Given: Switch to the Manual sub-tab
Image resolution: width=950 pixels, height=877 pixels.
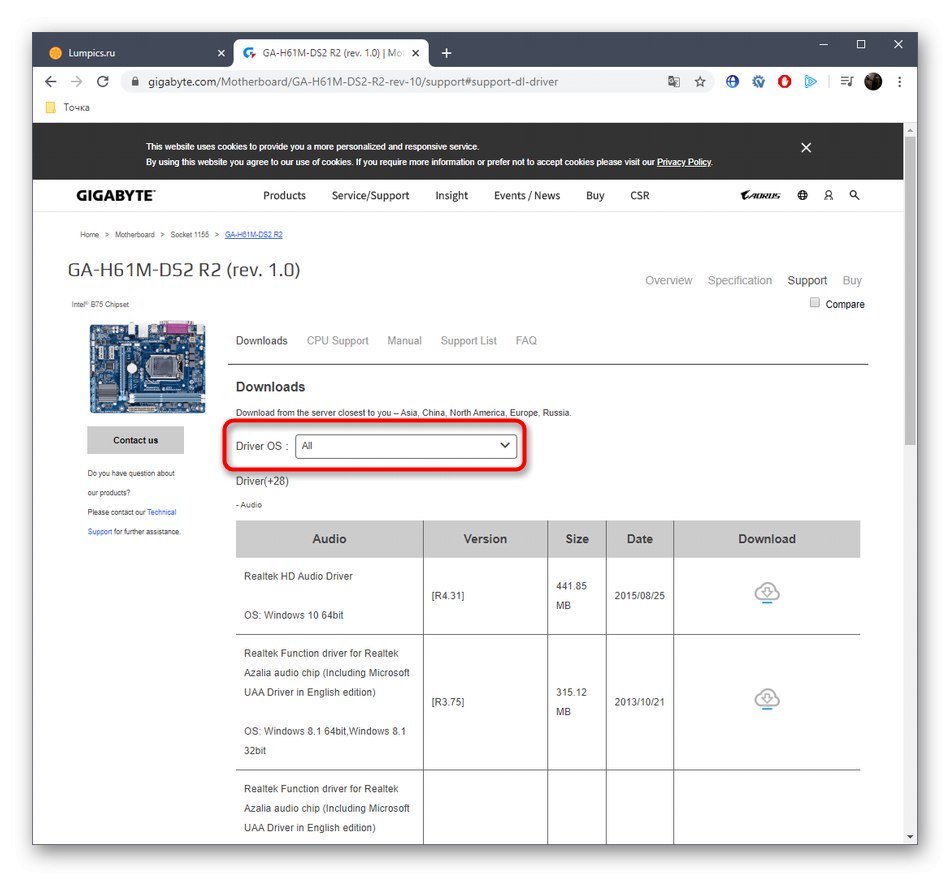Looking at the screenshot, I should 404,340.
